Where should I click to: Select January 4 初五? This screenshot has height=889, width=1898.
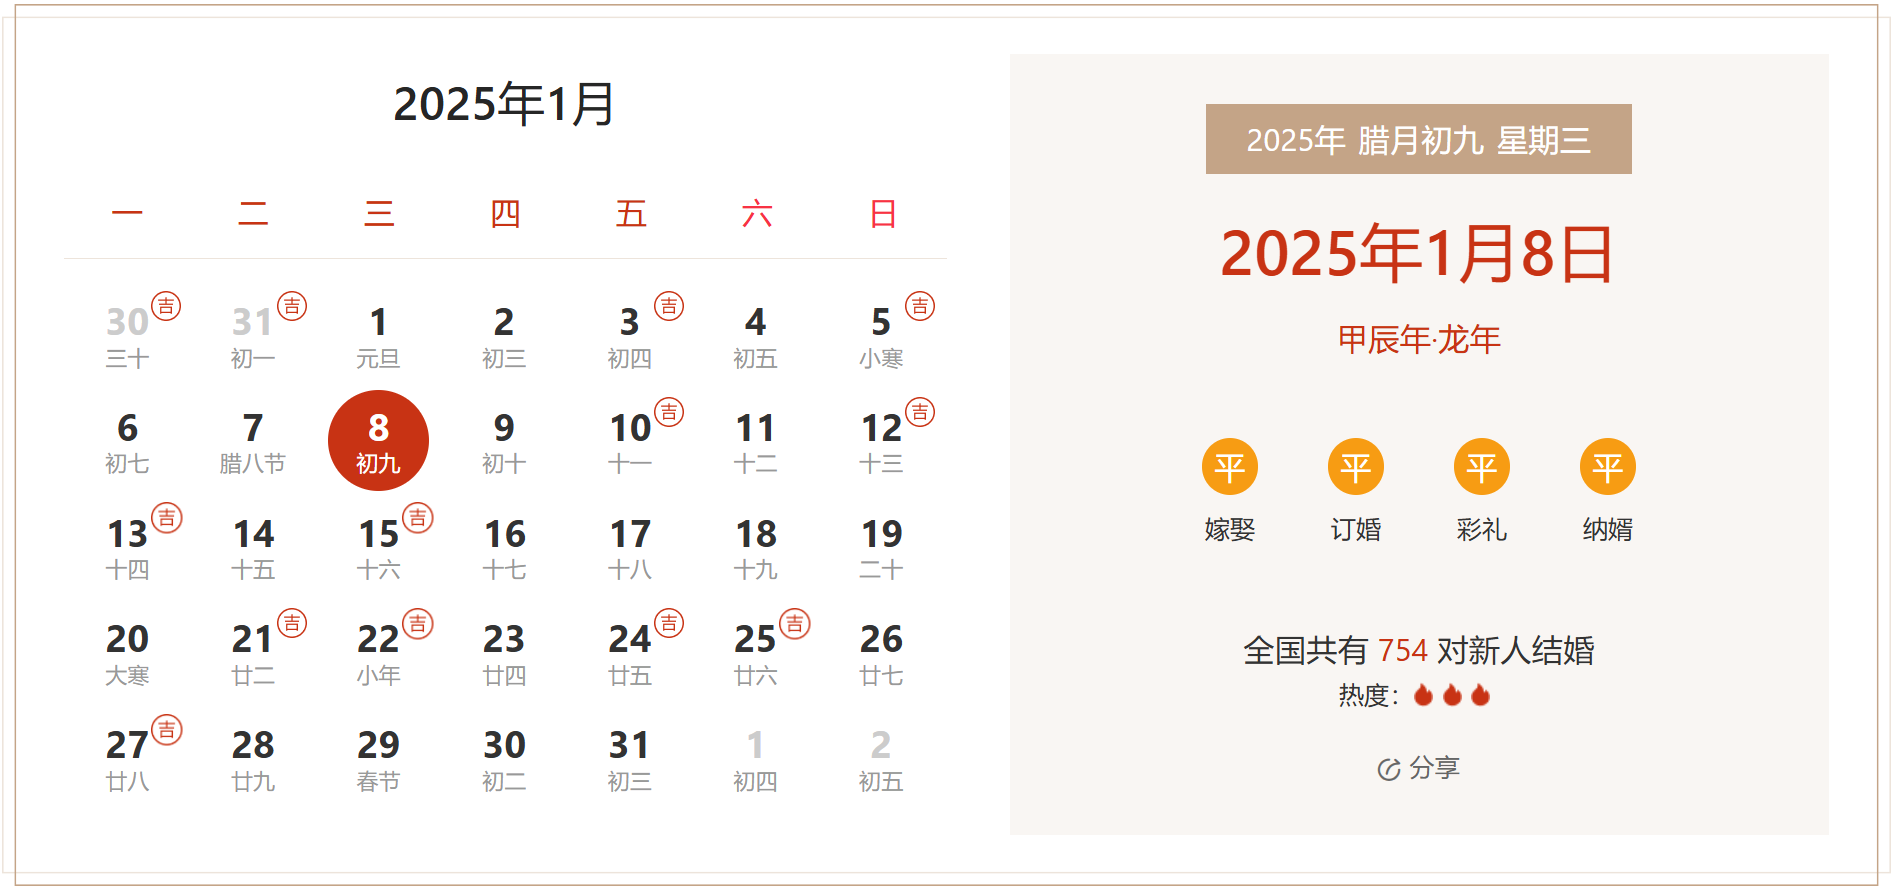(x=756, y=337)
